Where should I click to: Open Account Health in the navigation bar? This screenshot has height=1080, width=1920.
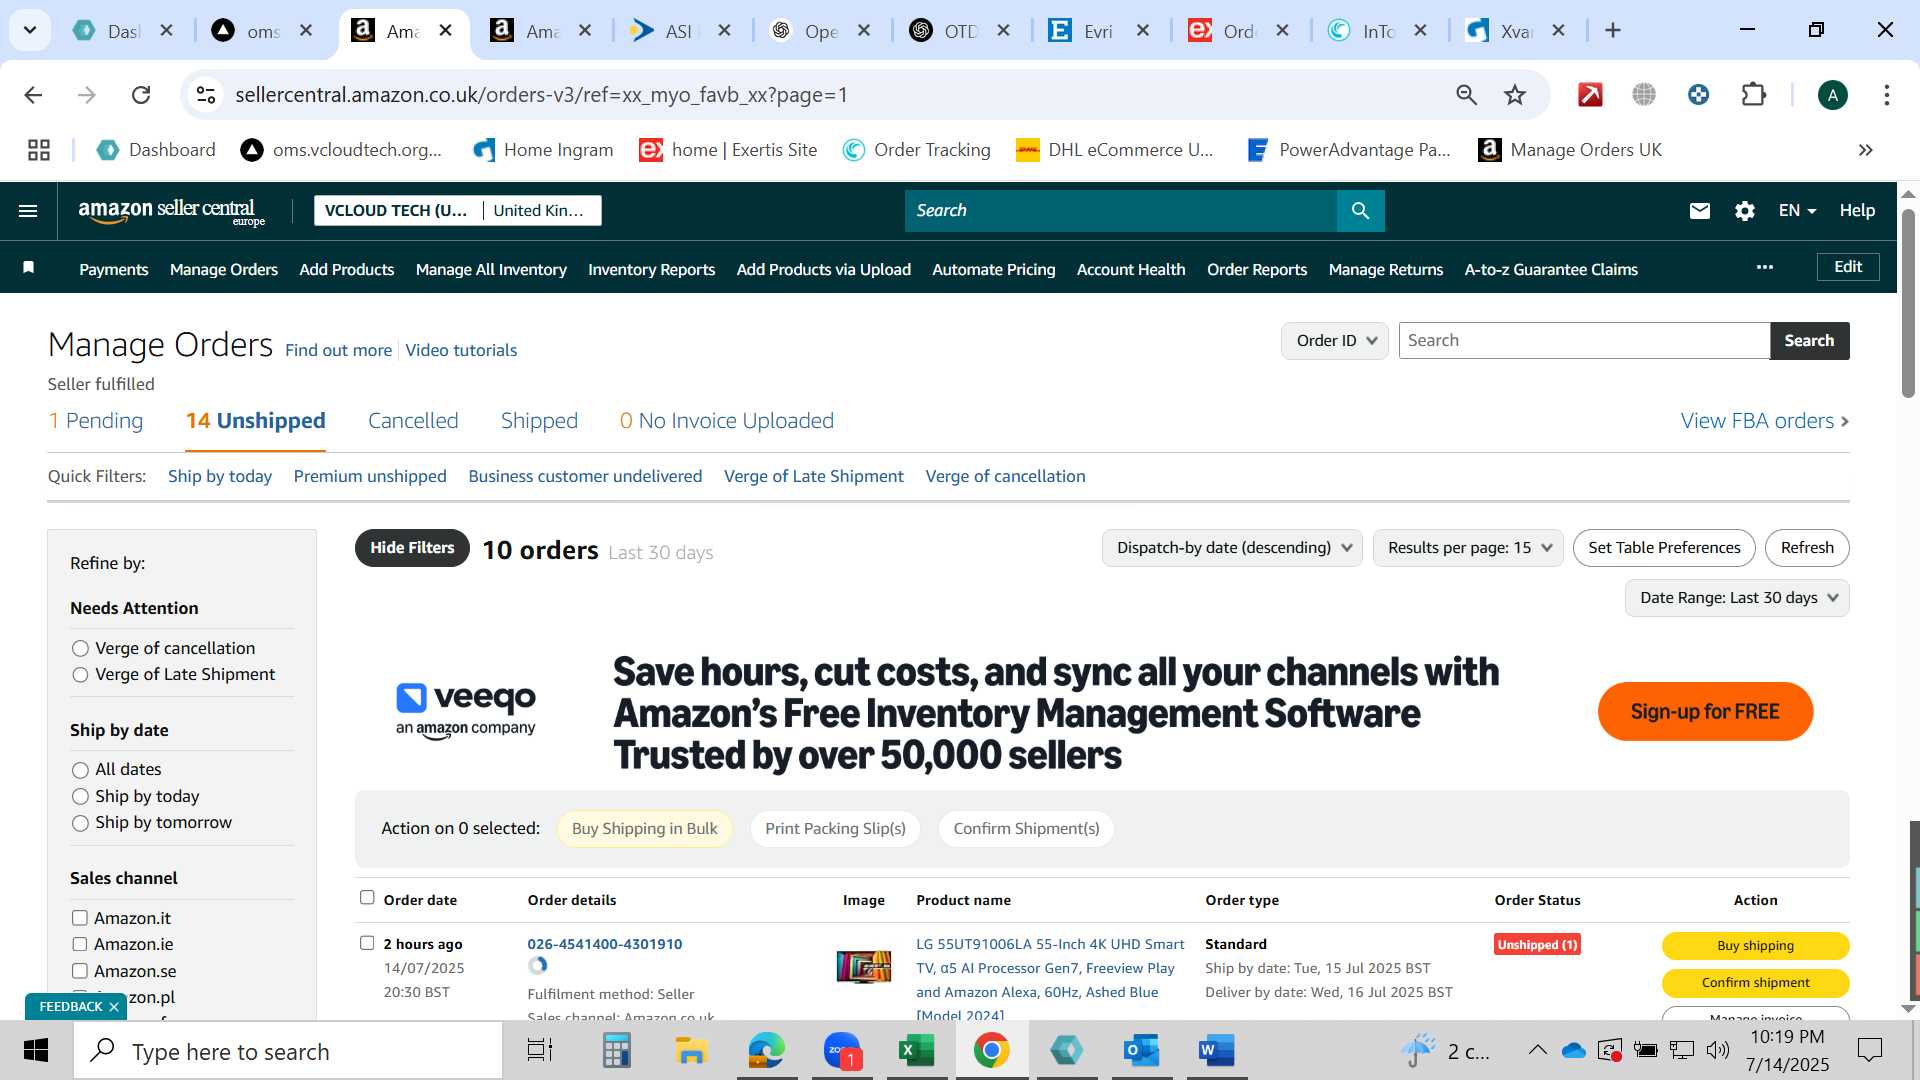[x=1131, y=270]
